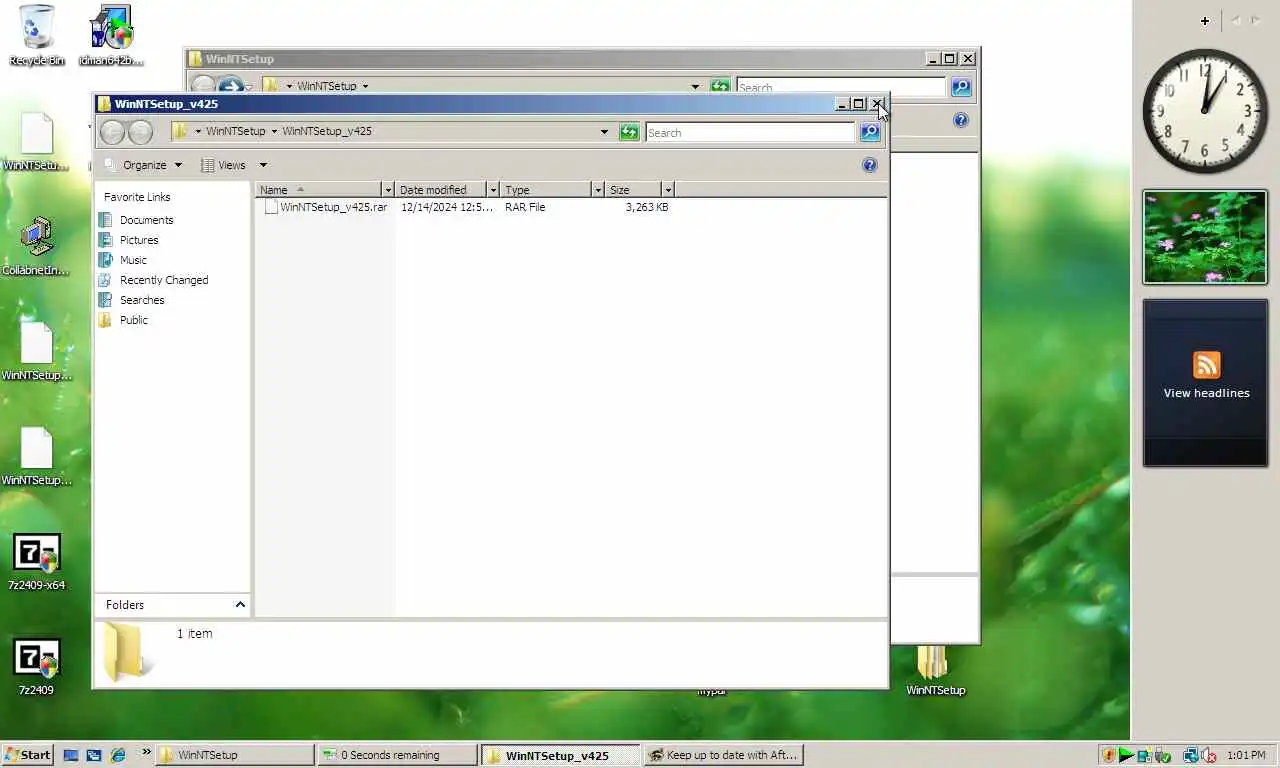Viewport: 1280px width, 768px height.
Task: Open the Size column filter dropdown
Action: coord(668,189)
